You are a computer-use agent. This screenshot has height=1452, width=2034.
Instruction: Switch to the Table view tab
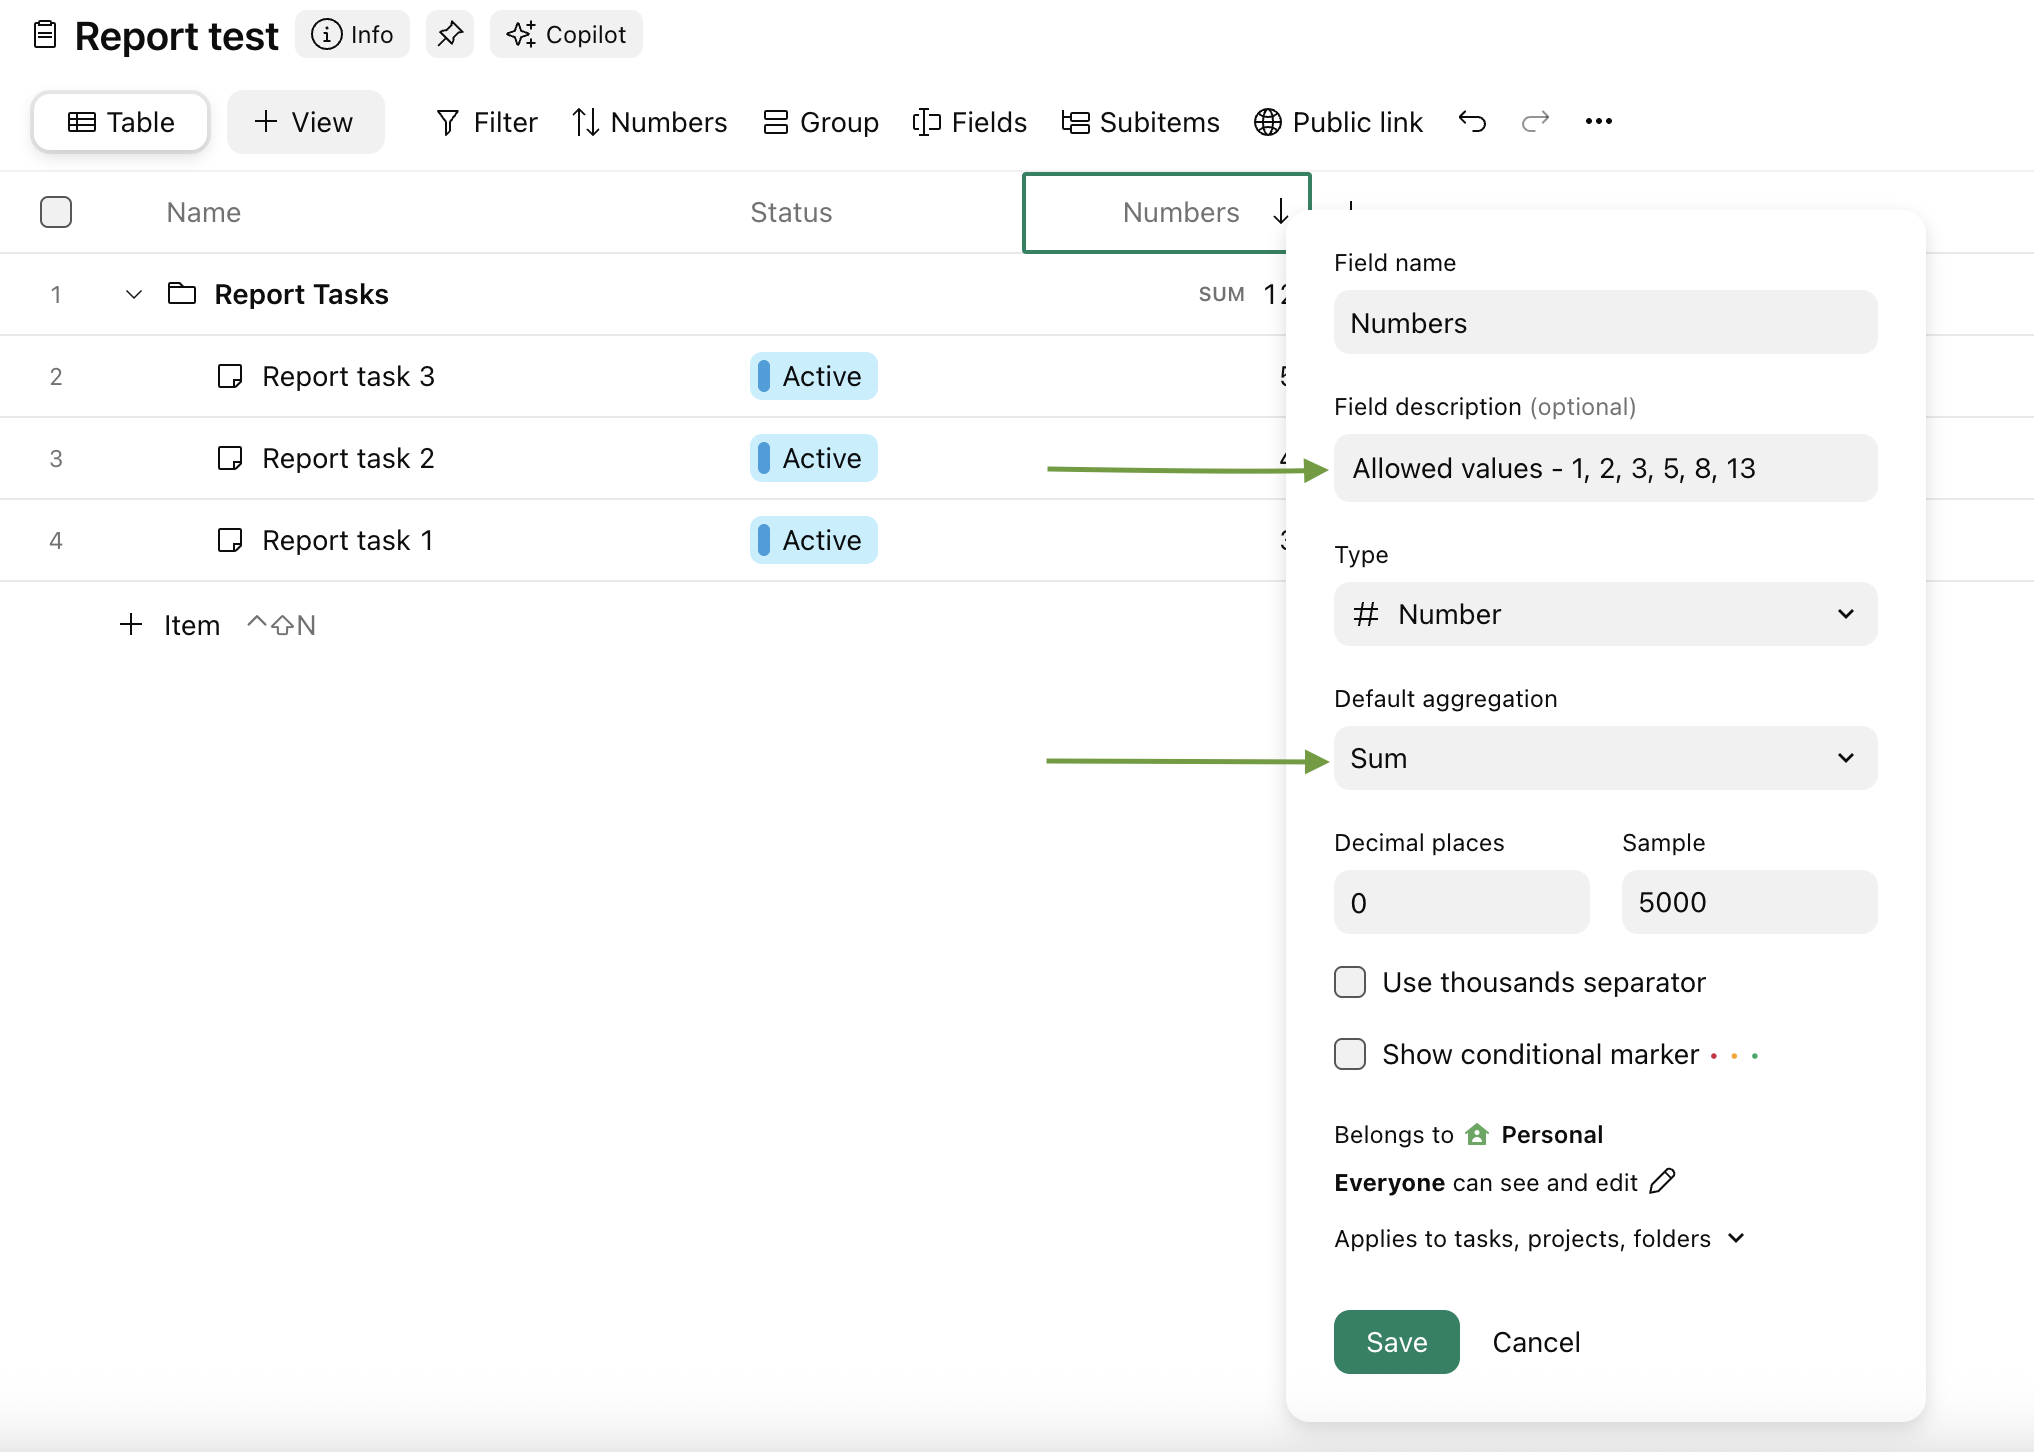pos(121,122)
